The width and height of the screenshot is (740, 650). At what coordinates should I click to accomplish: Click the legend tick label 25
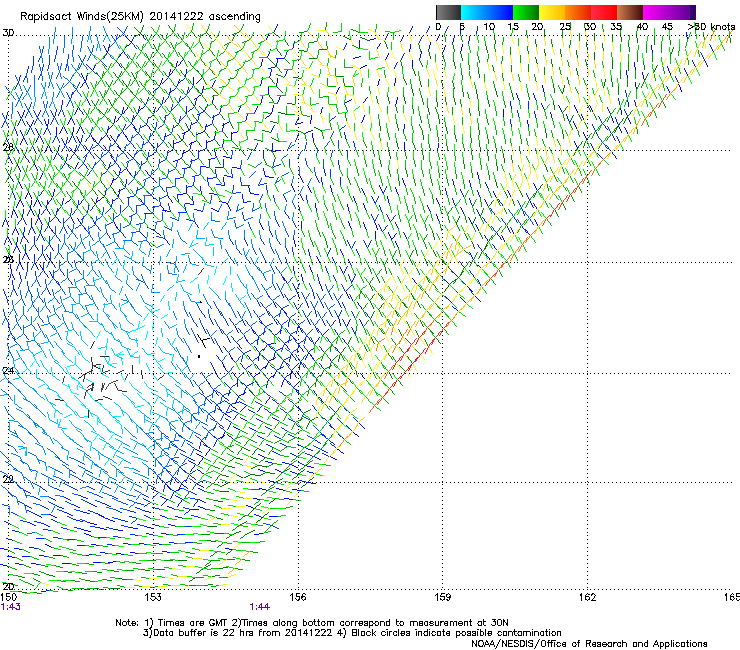[x=565, y=27]
